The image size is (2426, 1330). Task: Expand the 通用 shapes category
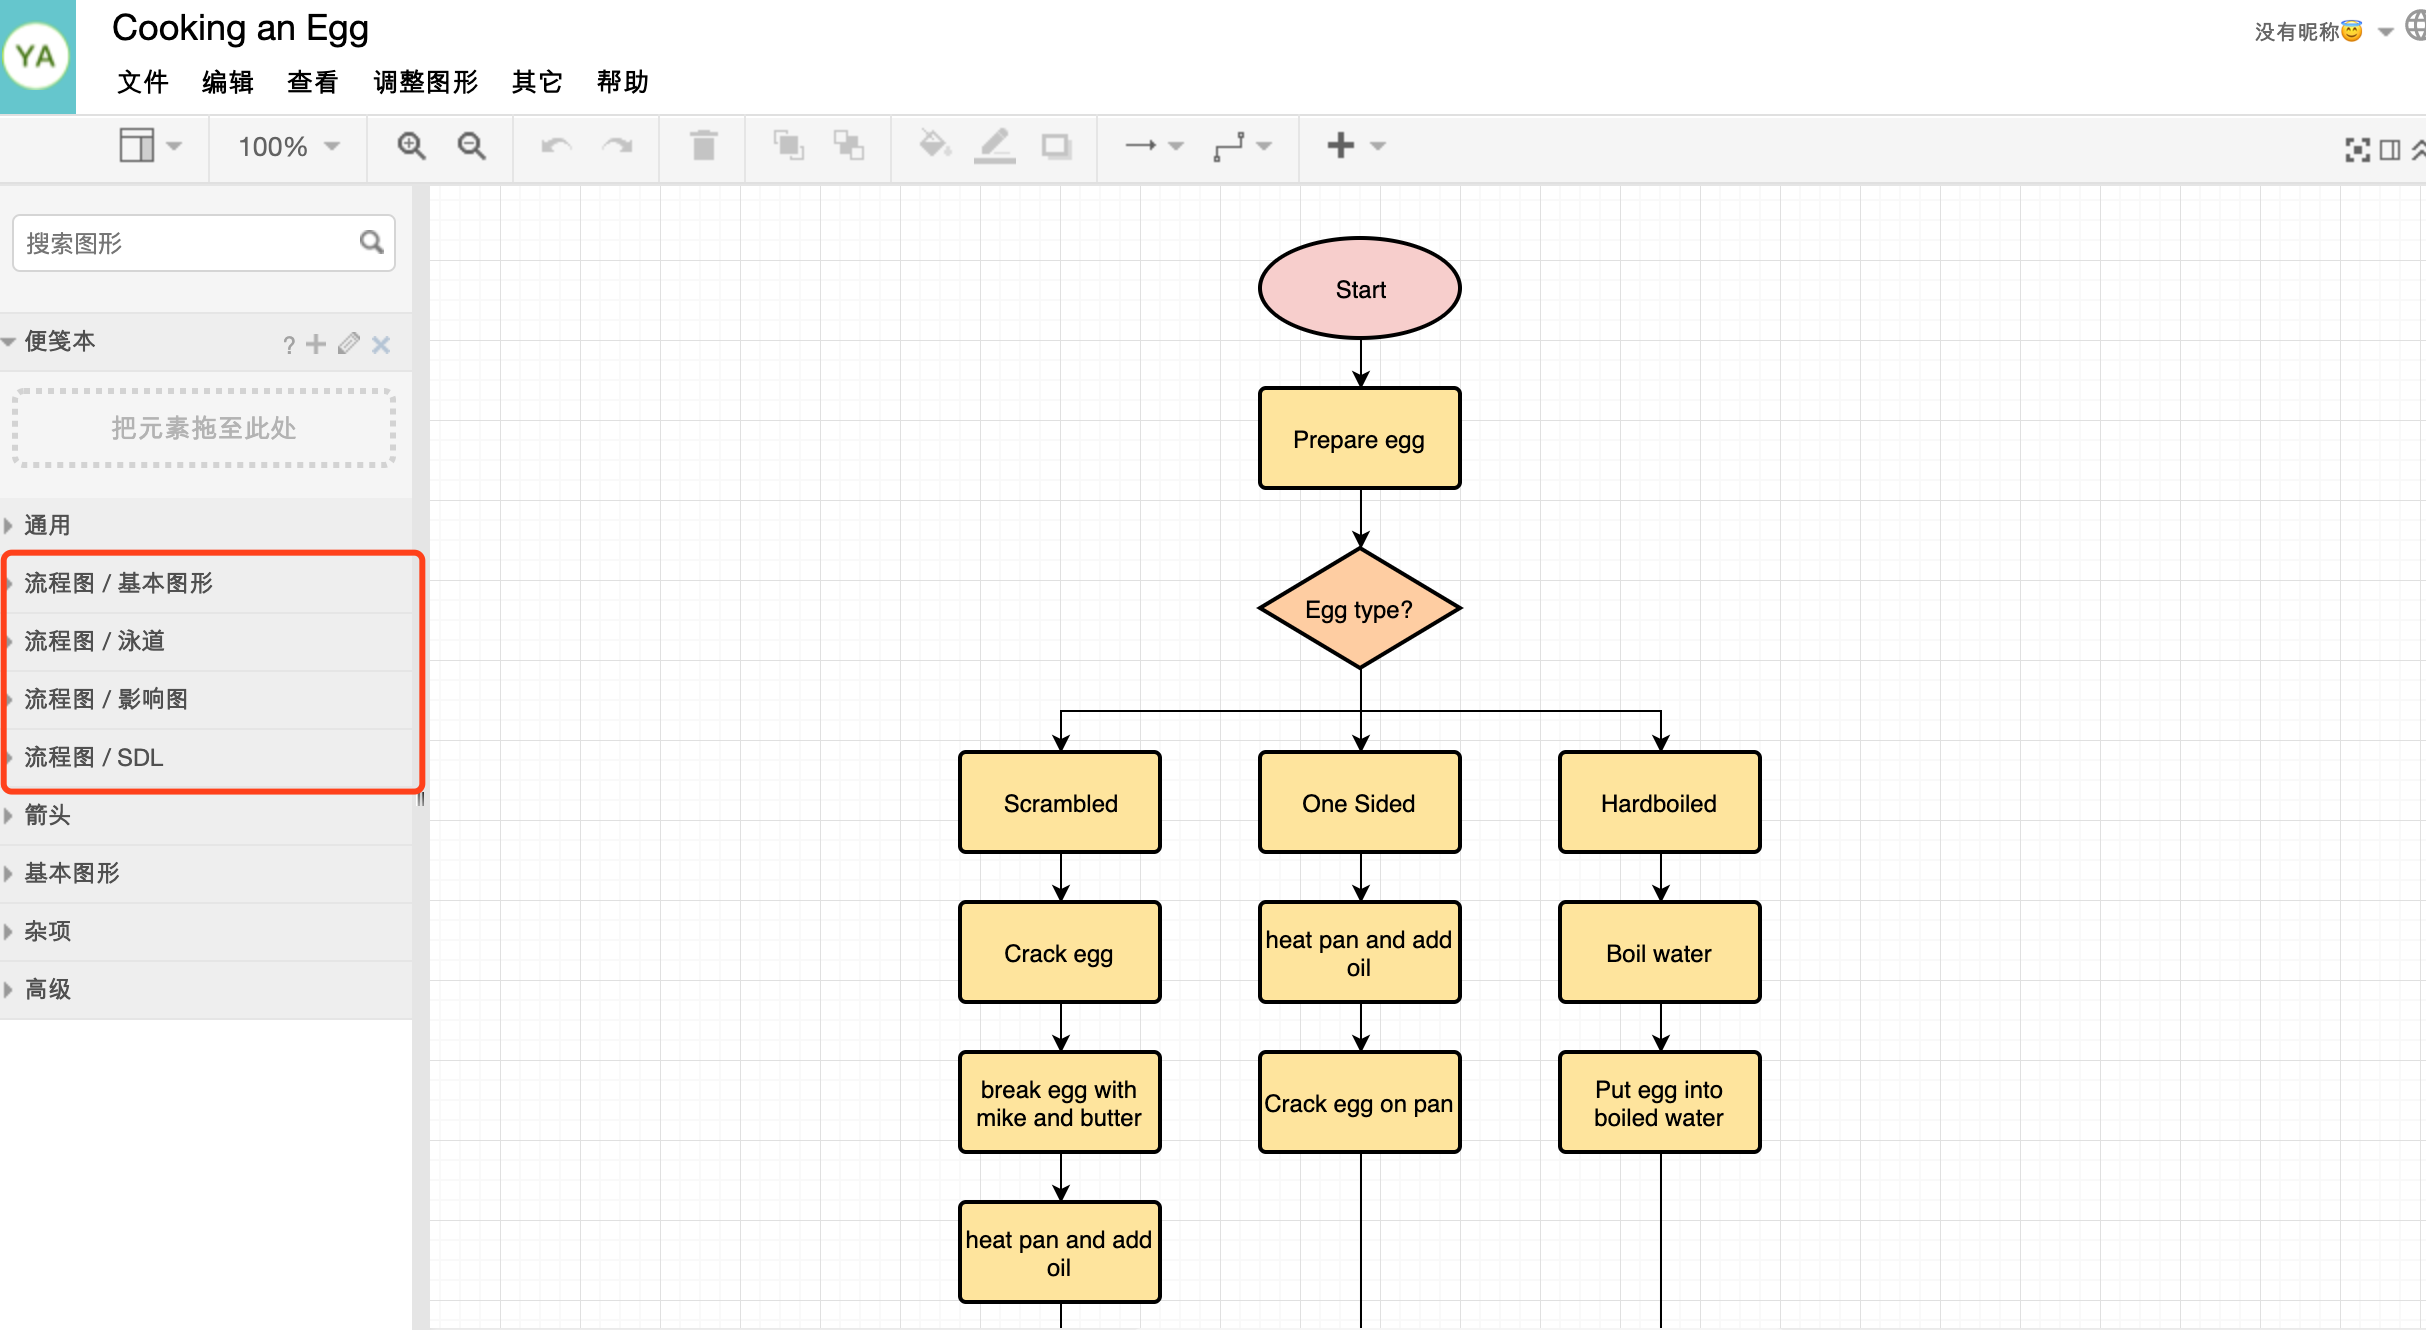pyautogui.click(x=49, y=524)
